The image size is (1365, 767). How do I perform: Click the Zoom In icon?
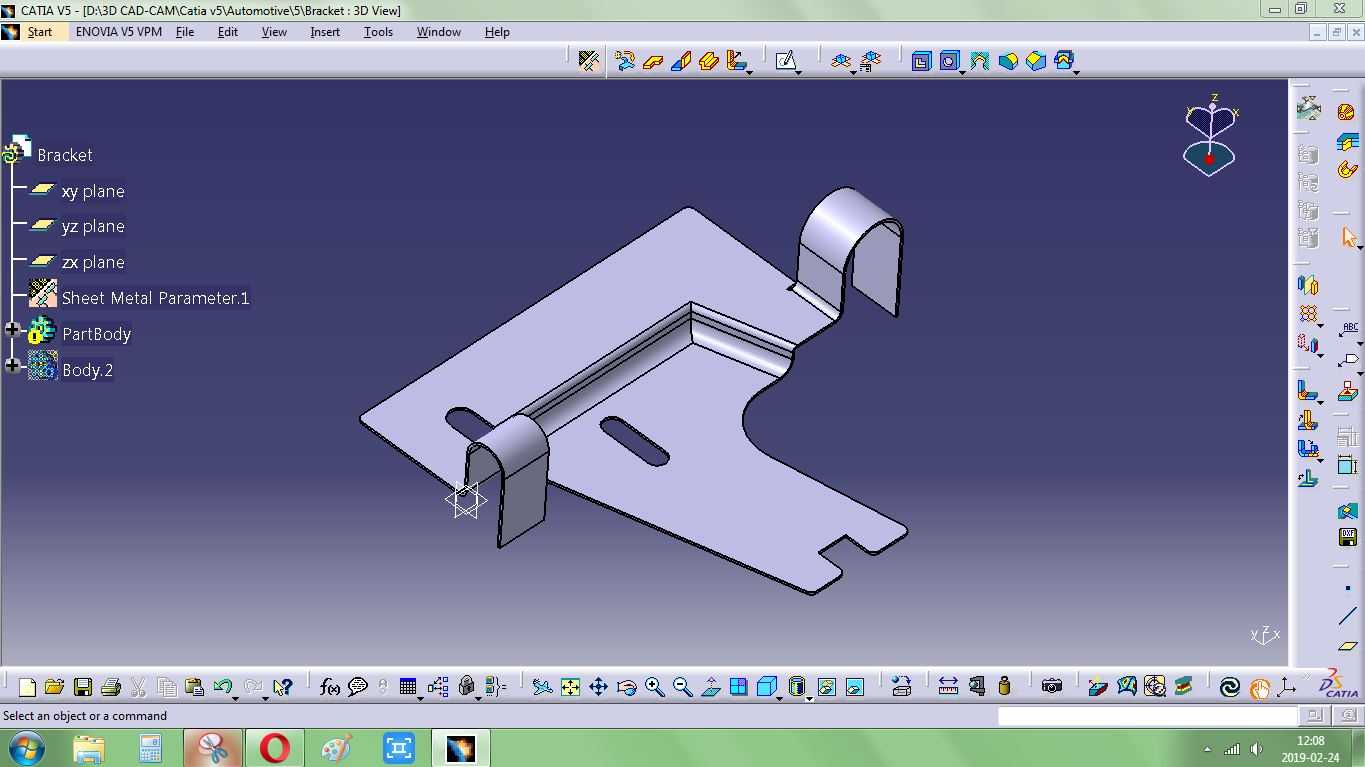click(654, 687)
